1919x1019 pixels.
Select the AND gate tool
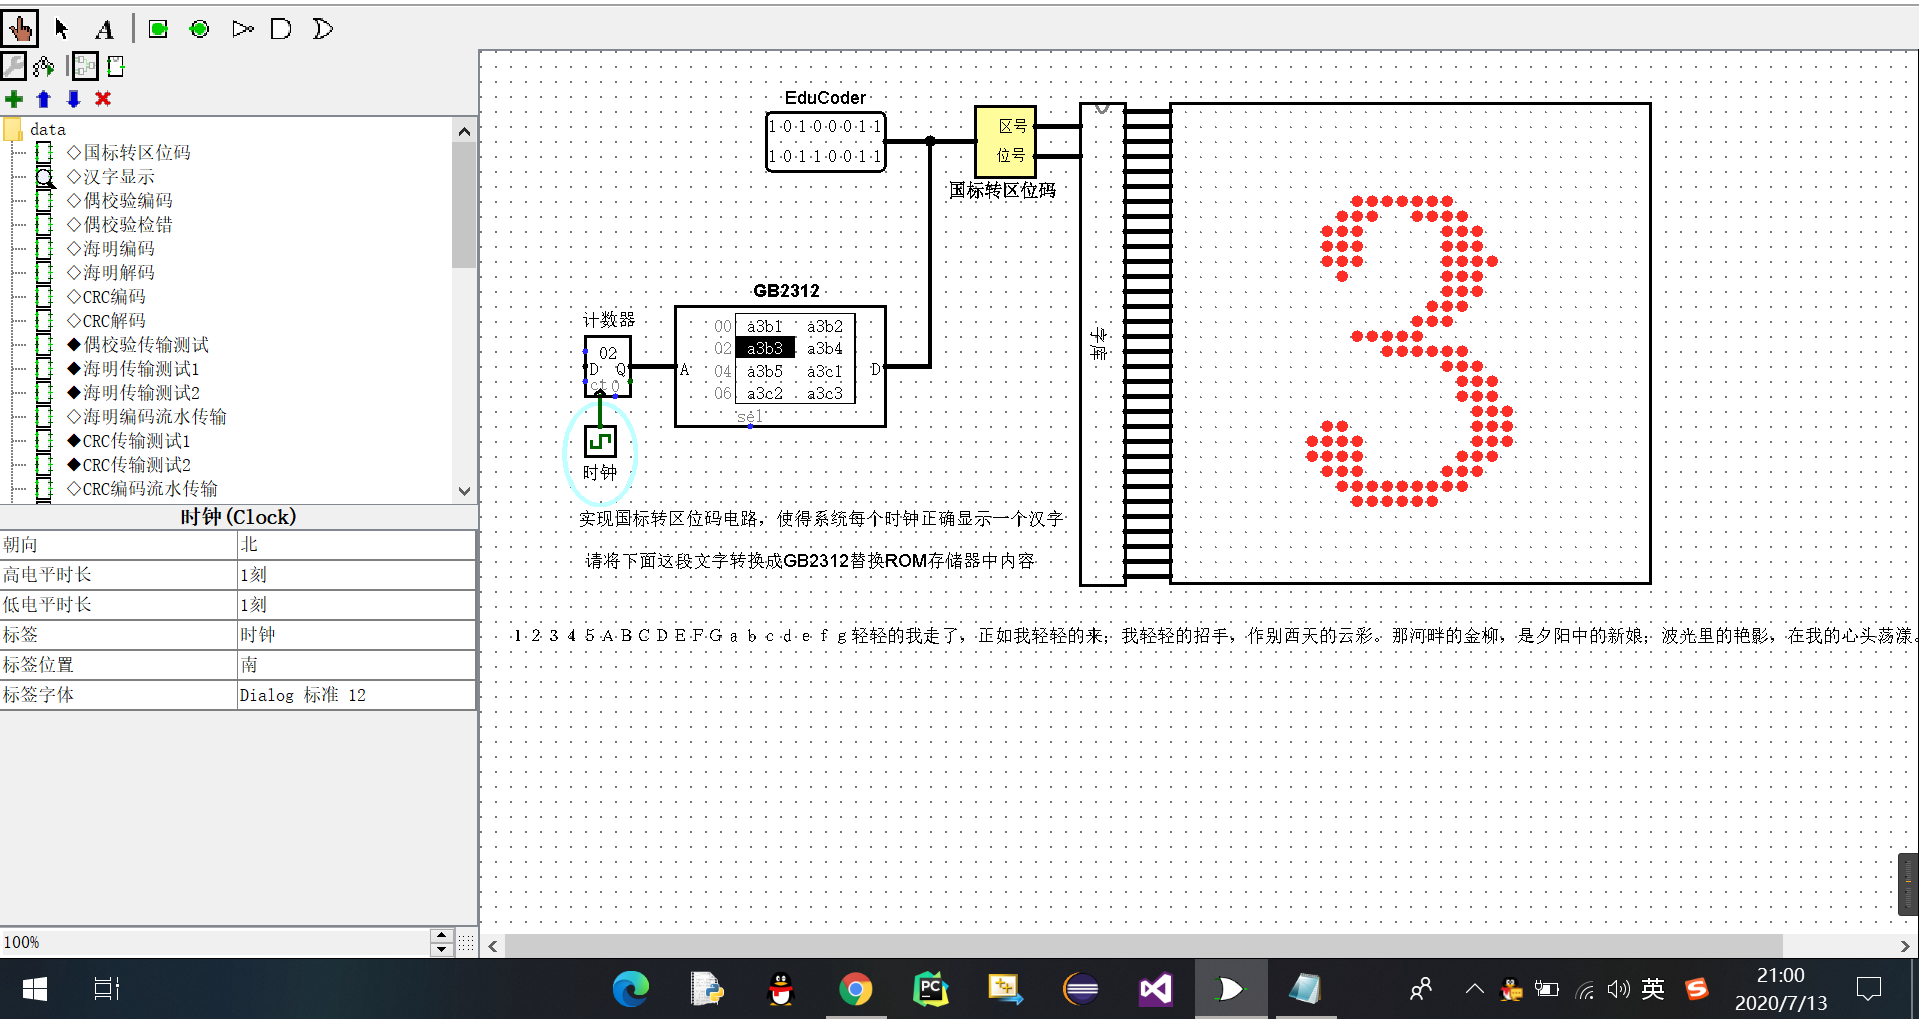[x=281, y=29]
